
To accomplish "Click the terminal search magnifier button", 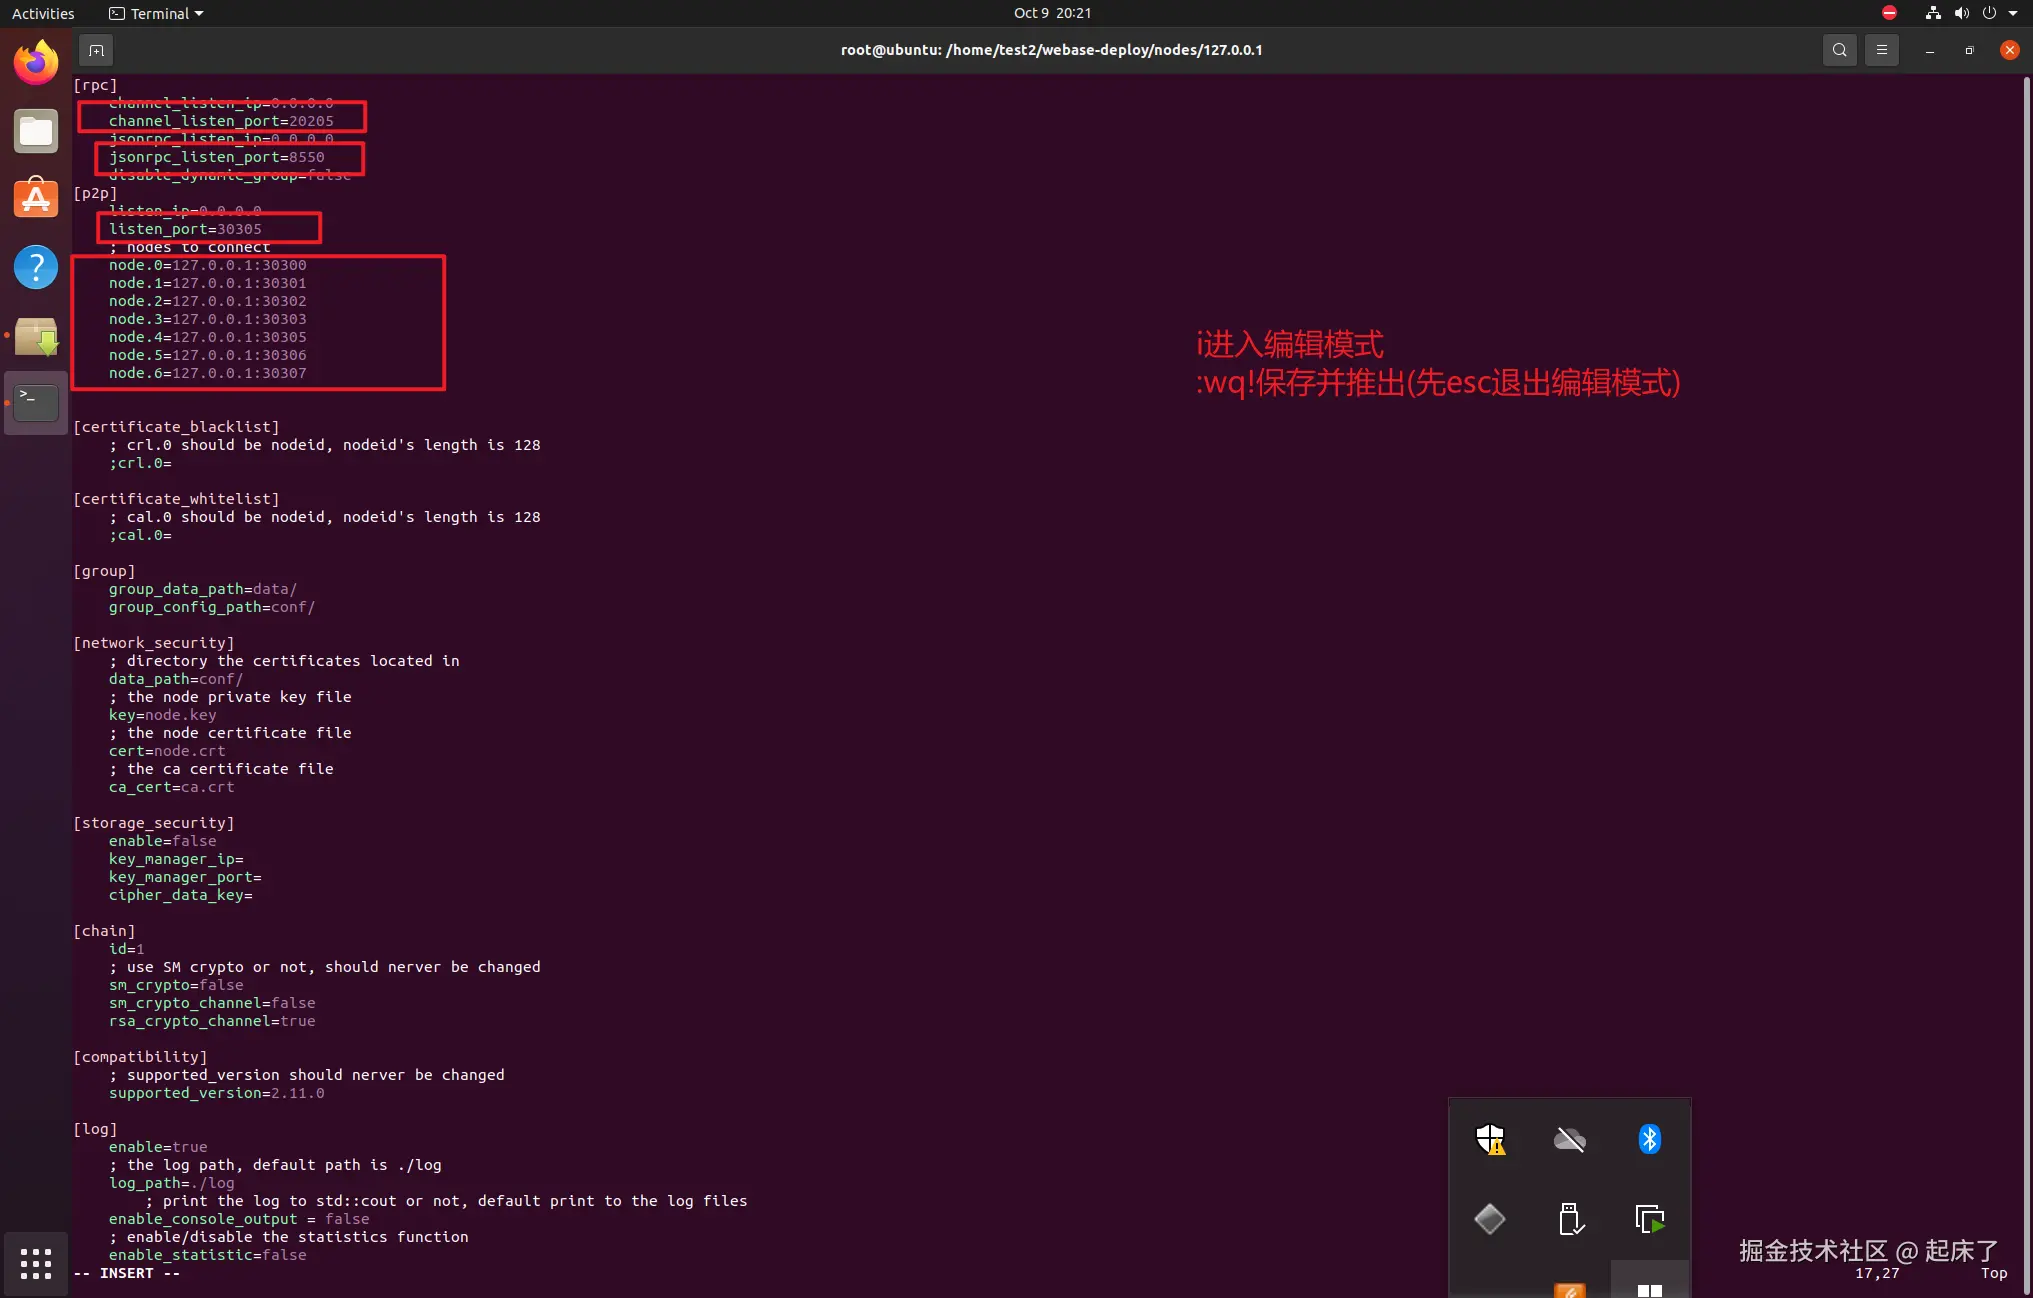I will pyautogui.click(x=1839, y=50).
